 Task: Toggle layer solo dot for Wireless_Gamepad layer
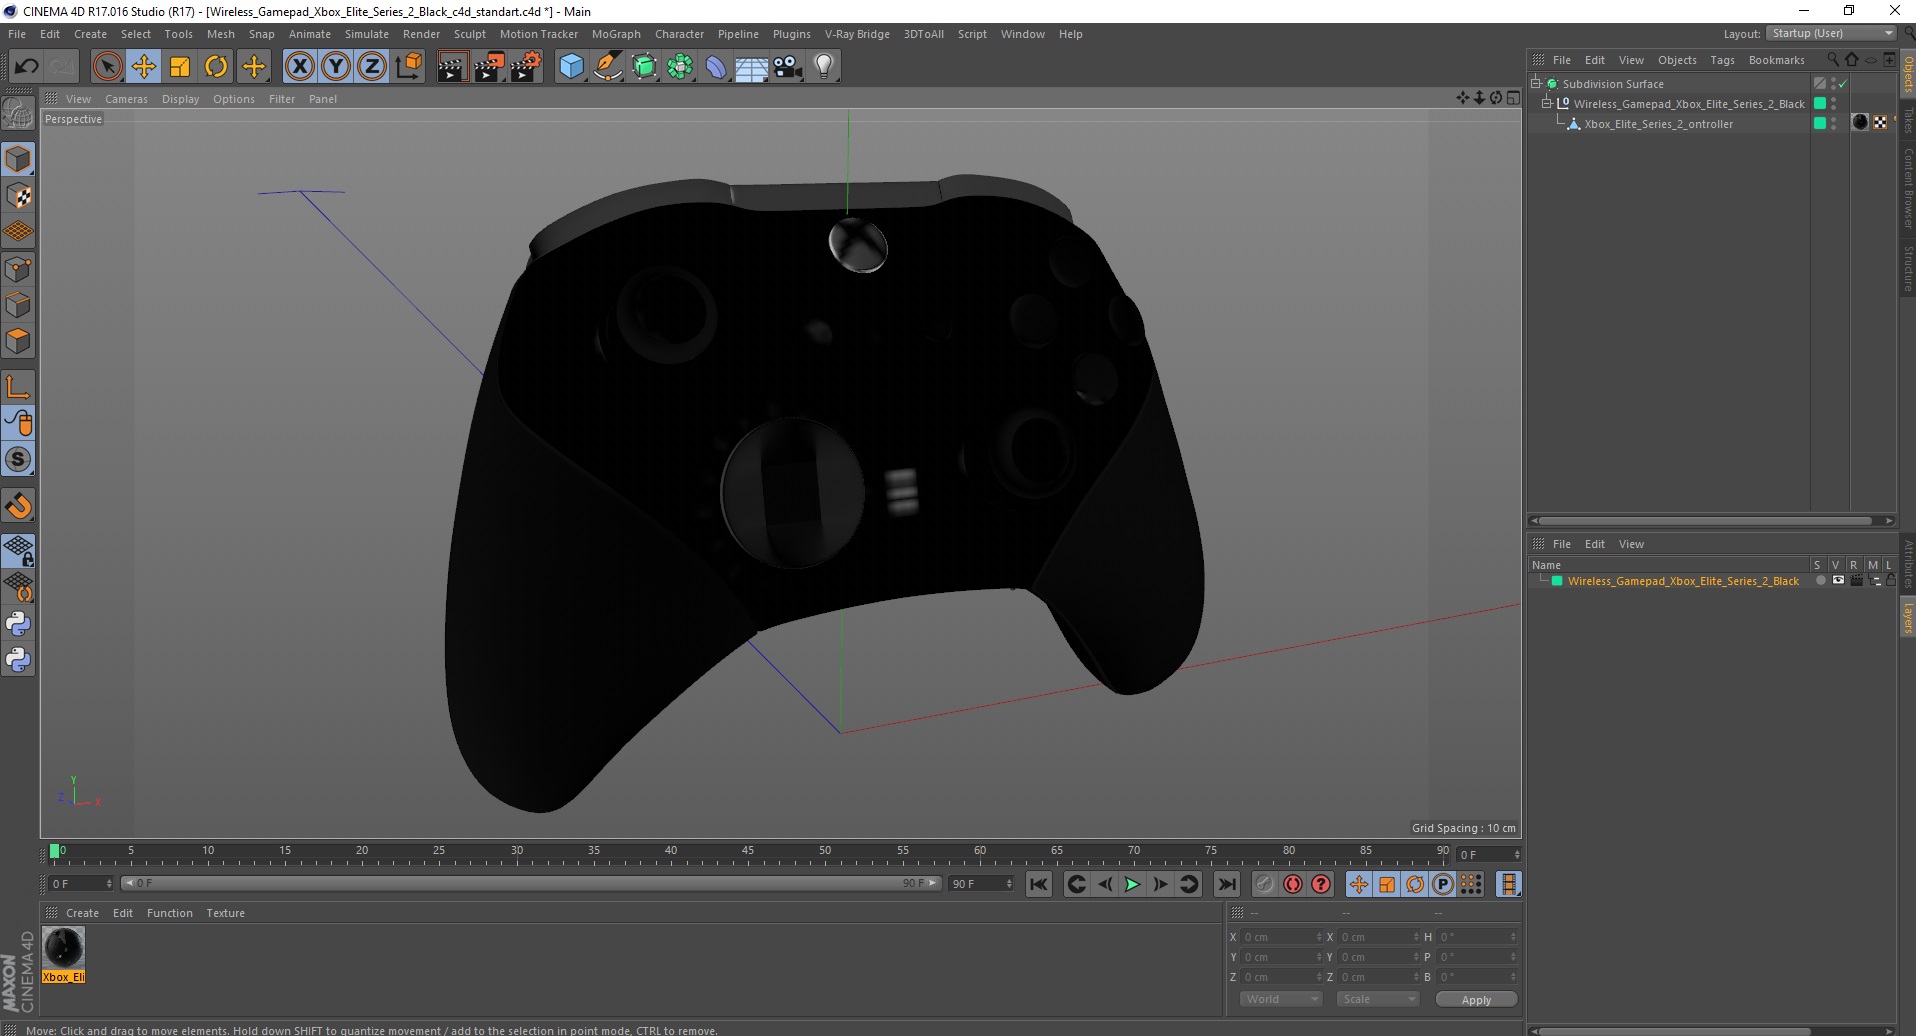pyautogui.click(x=1820, y=580)
